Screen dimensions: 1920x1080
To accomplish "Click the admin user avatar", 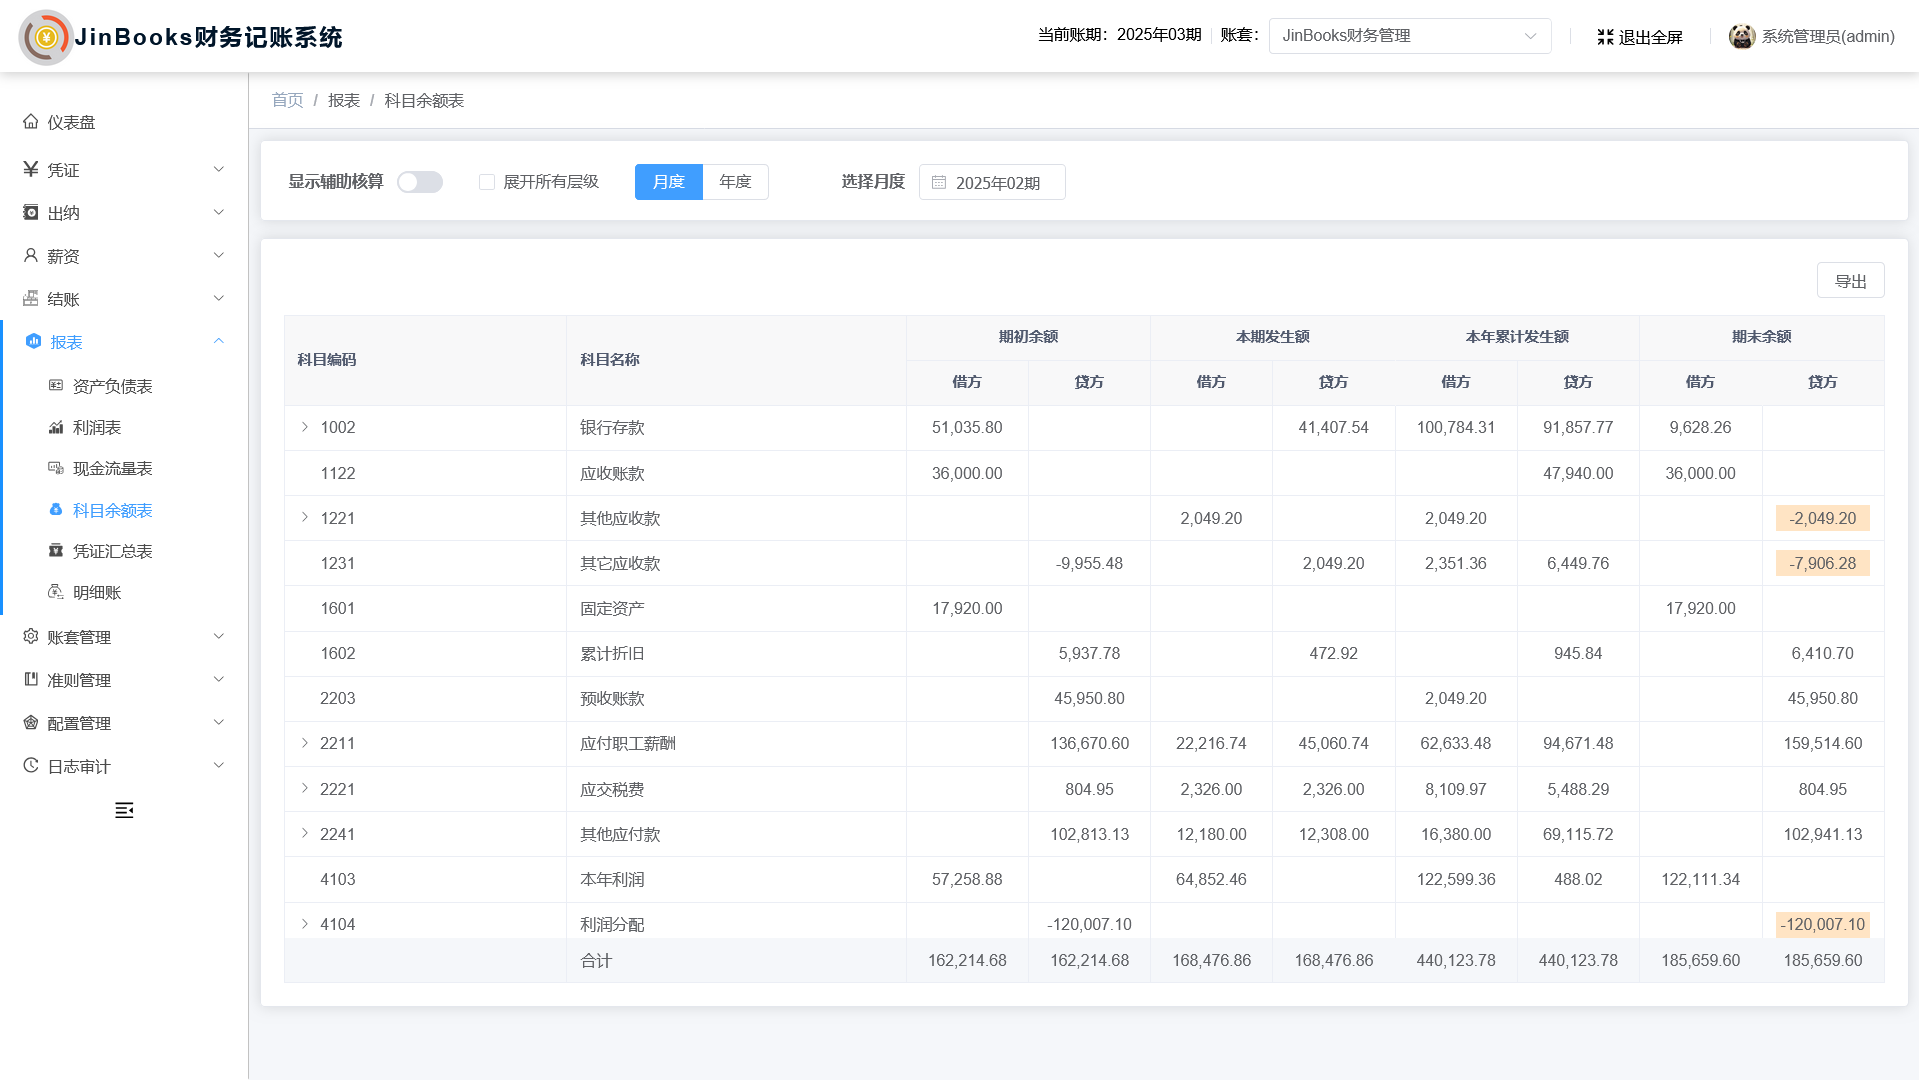I will click(1741, 36).
